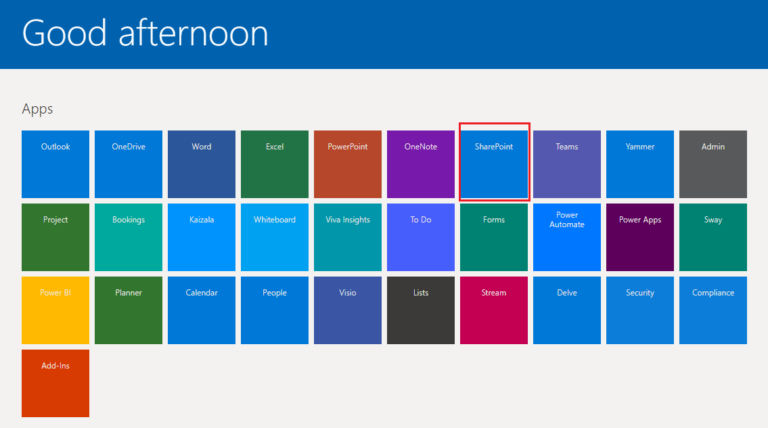
Task: Launch Teams from the apps list
Action: pyautogui.click(x=567, y=163)
